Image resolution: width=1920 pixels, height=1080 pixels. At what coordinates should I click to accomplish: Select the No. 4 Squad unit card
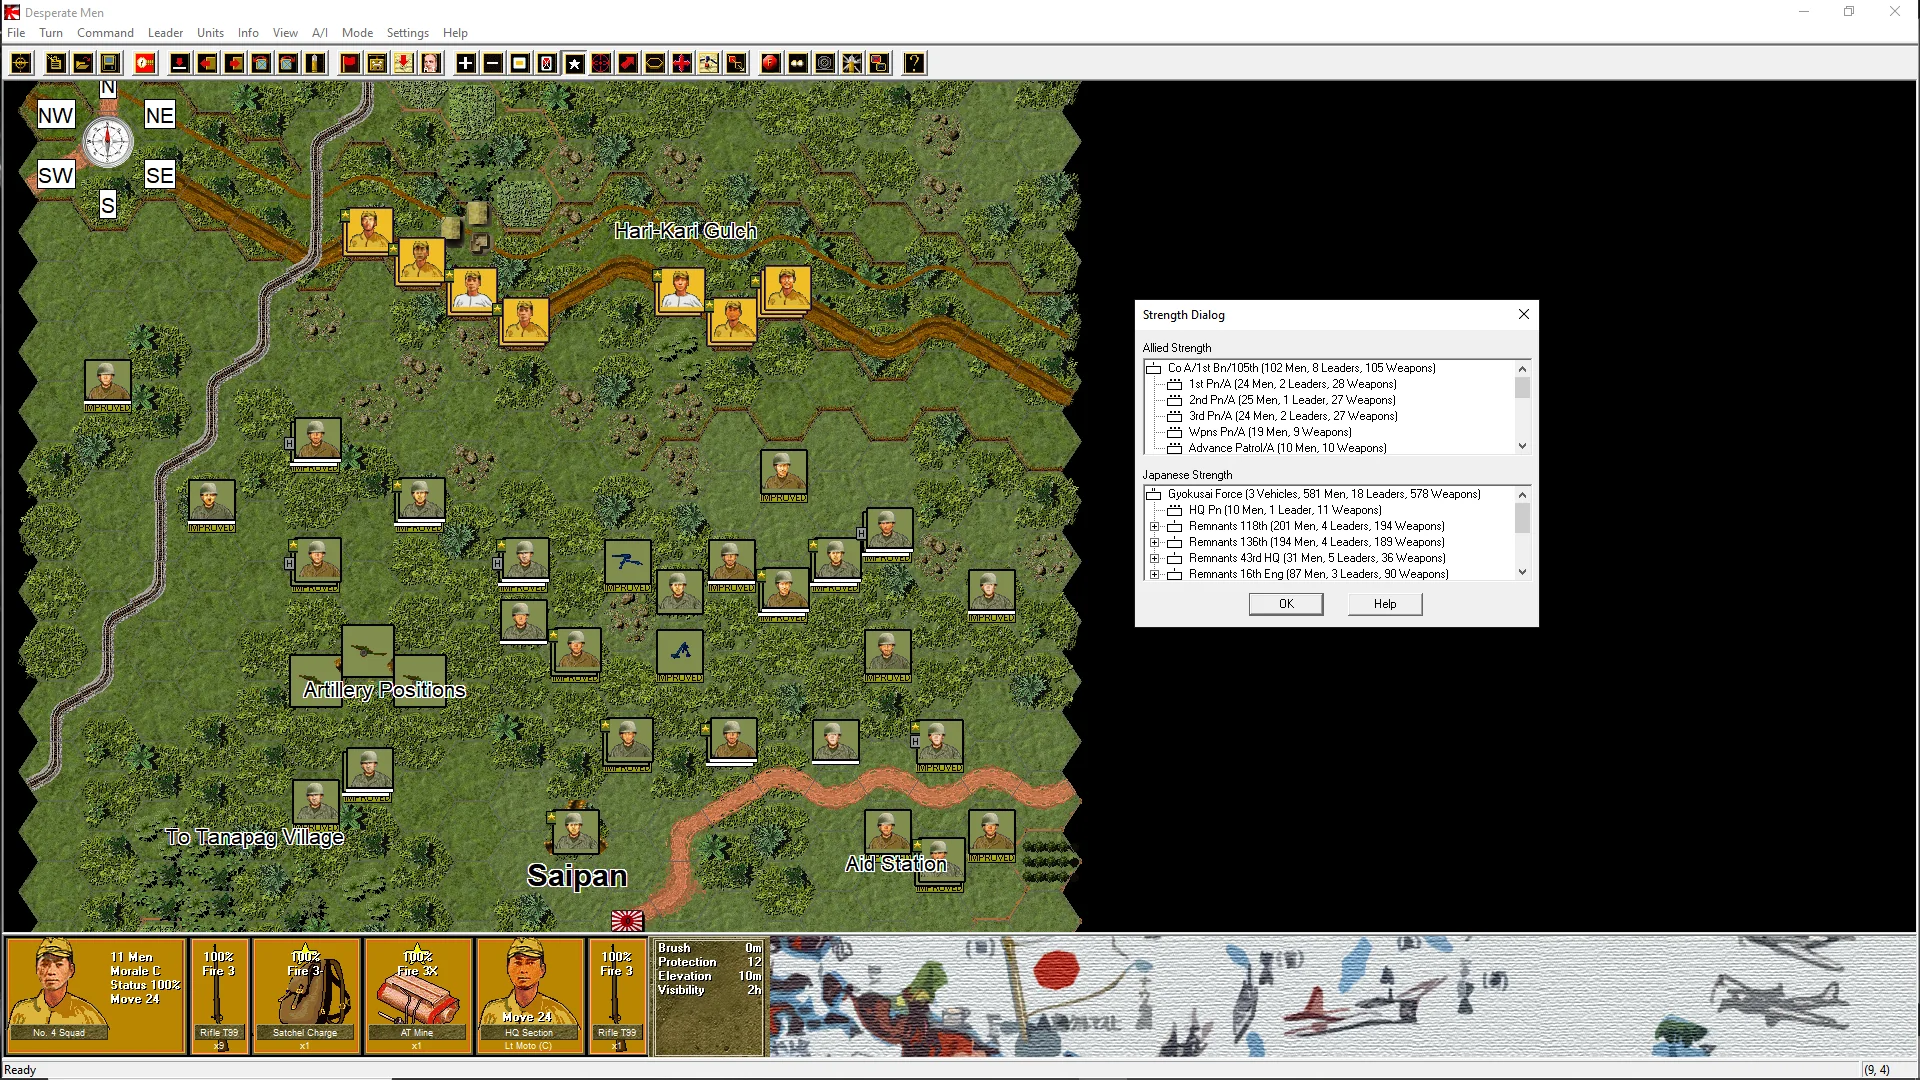[x=96, y=995]
